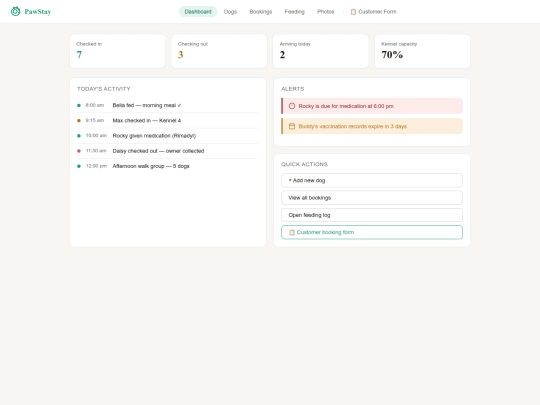Open the Arriving today stat card
The height and width of the screenshot is (405, 540).
321,51
